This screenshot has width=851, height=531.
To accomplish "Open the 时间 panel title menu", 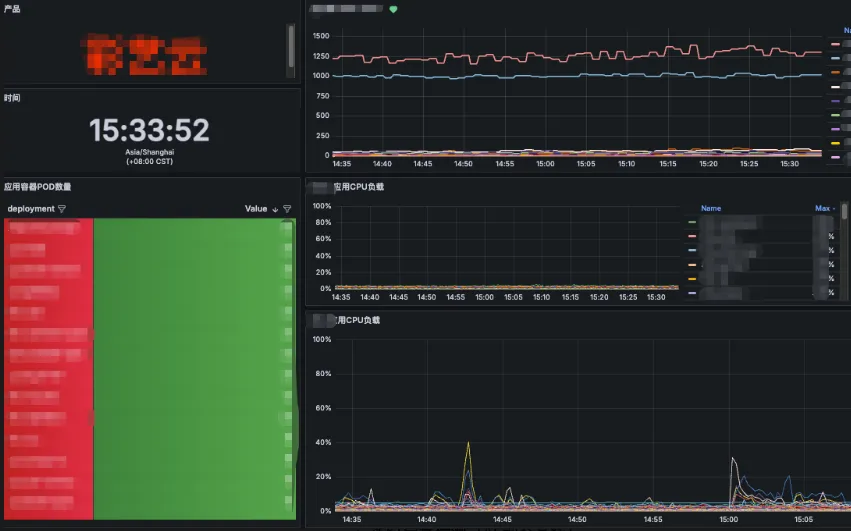I will coord(12,98).
